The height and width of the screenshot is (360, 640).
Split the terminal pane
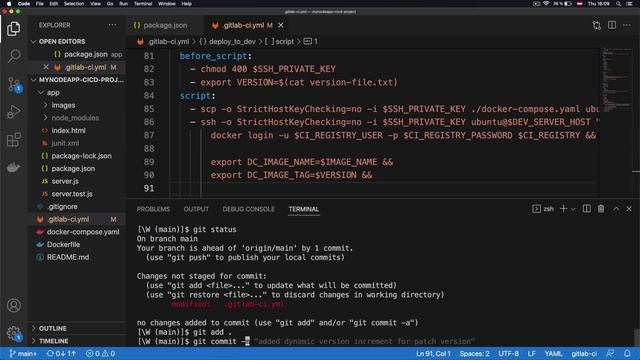pos(587,209)
